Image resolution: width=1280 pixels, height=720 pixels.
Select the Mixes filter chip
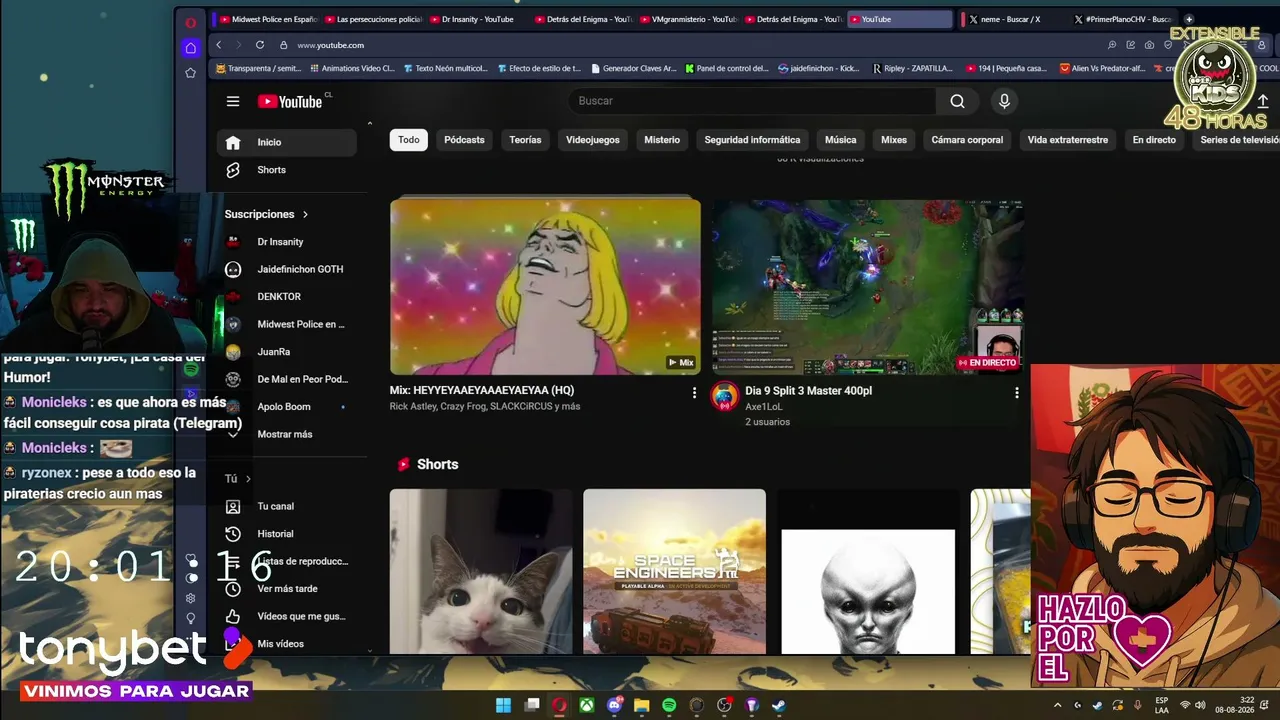894,140
